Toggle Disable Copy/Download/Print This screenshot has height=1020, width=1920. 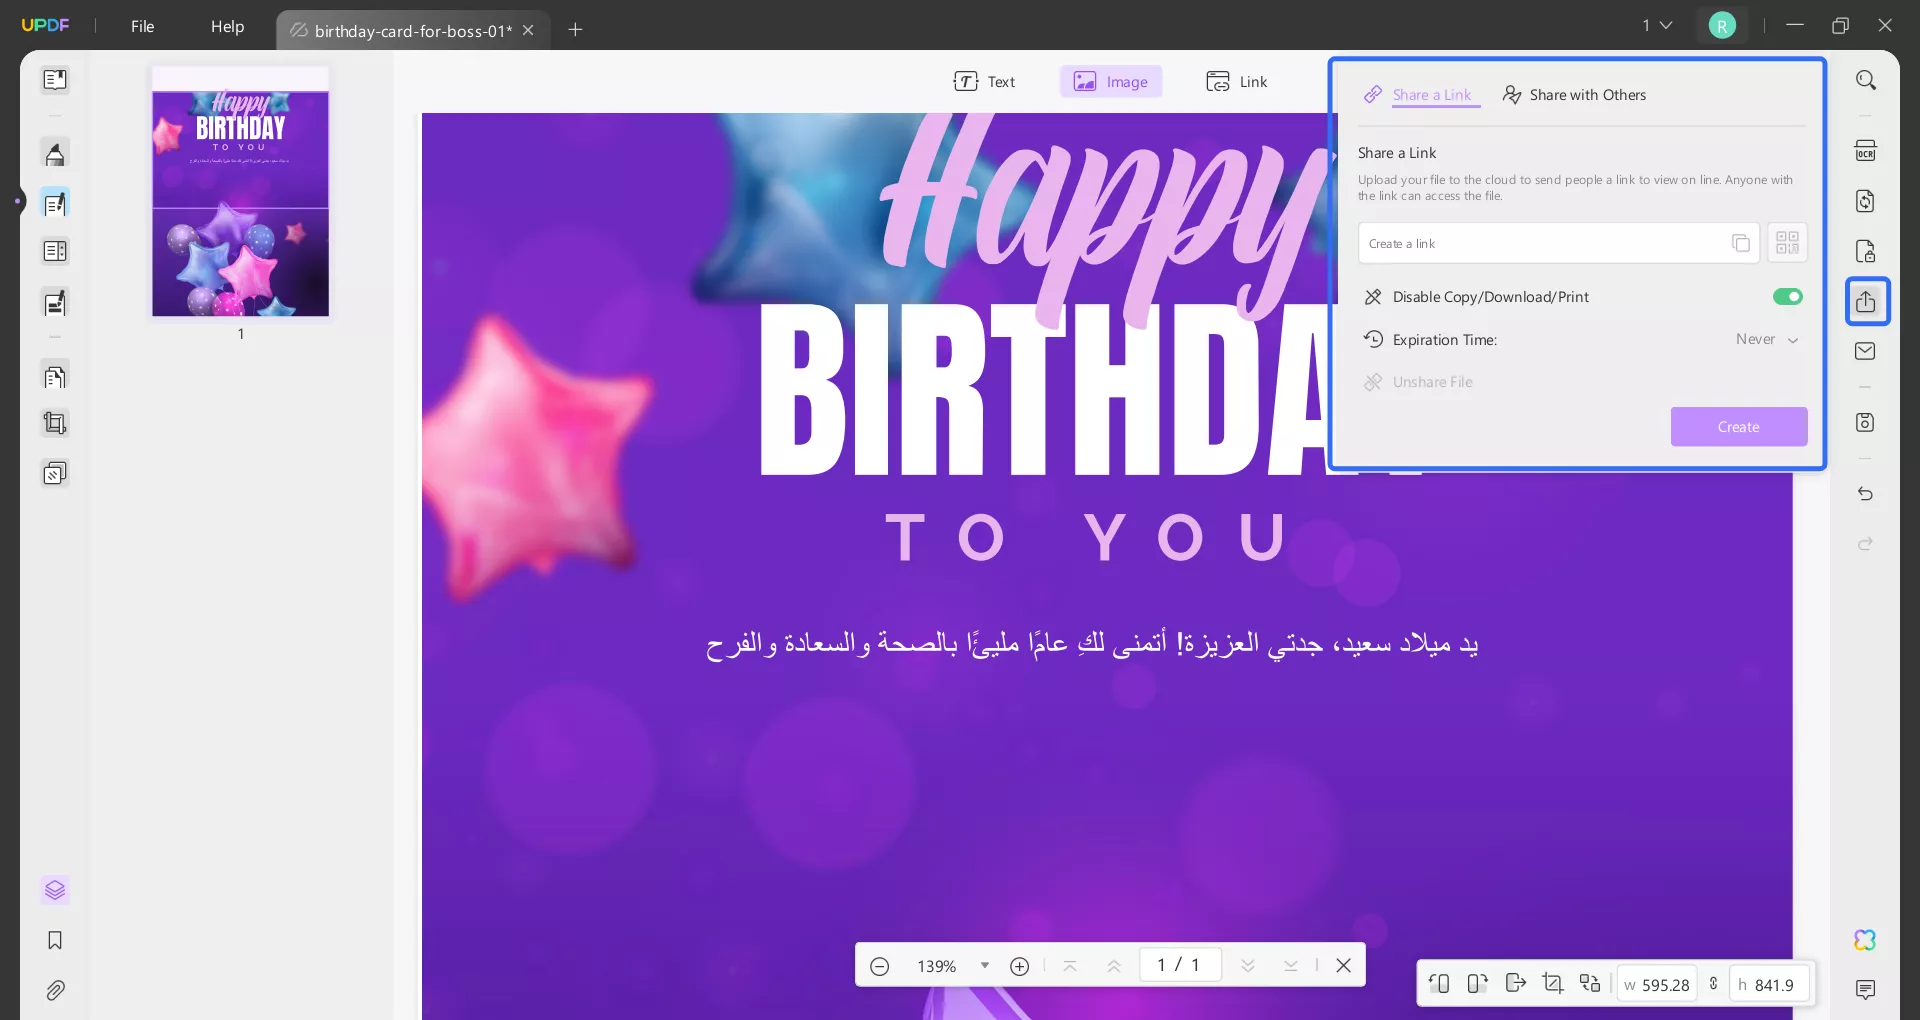(1787, 297)
